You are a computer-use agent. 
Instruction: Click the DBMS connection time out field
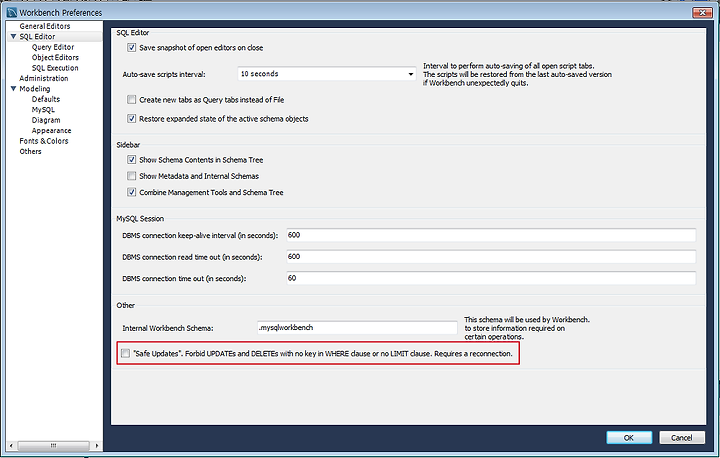pos(491,278)
